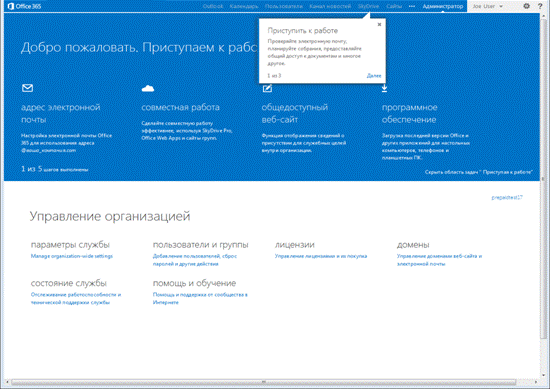550x389 pixels.
Task: Open программное обеспечение section
Action: [x=409, y=113]
